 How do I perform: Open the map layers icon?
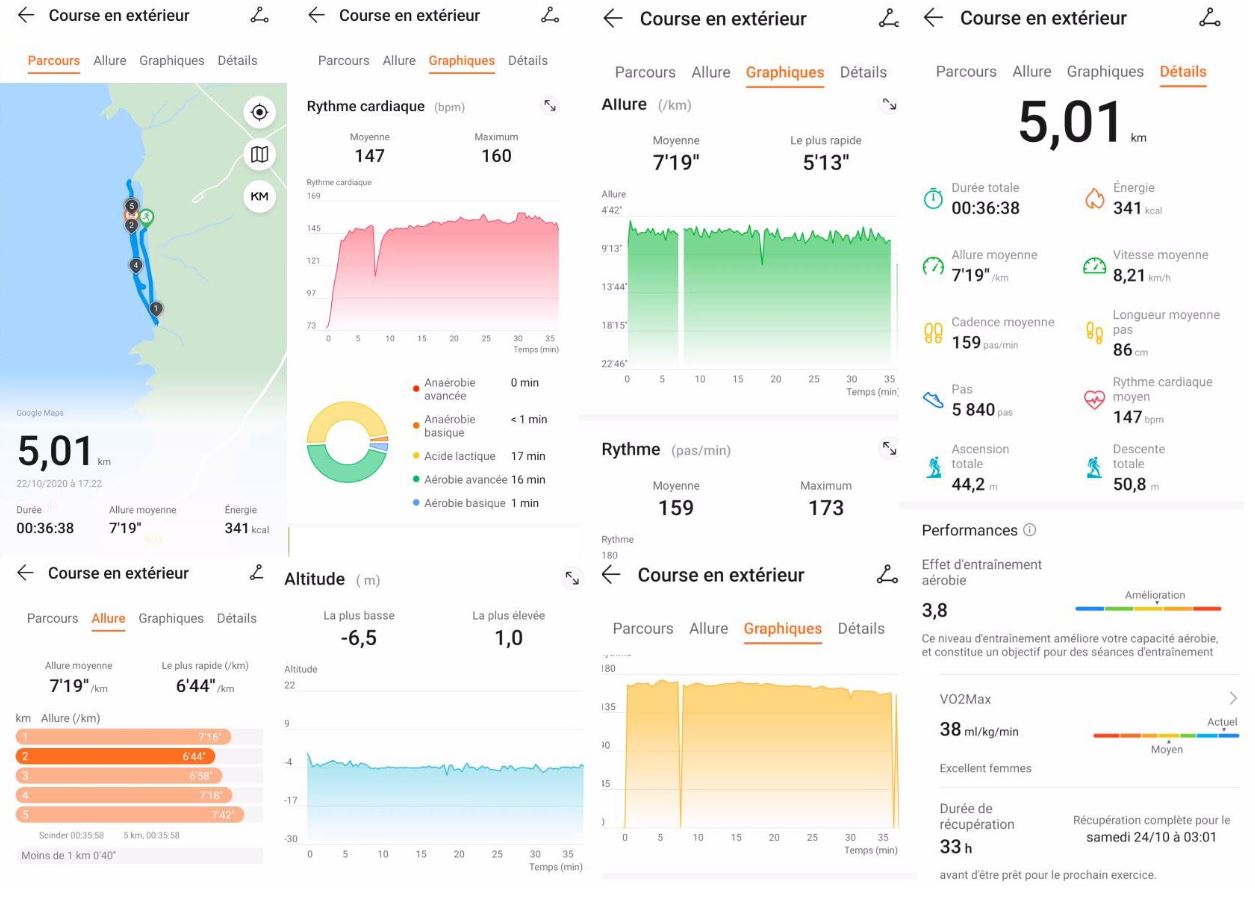tap(259, 154)
